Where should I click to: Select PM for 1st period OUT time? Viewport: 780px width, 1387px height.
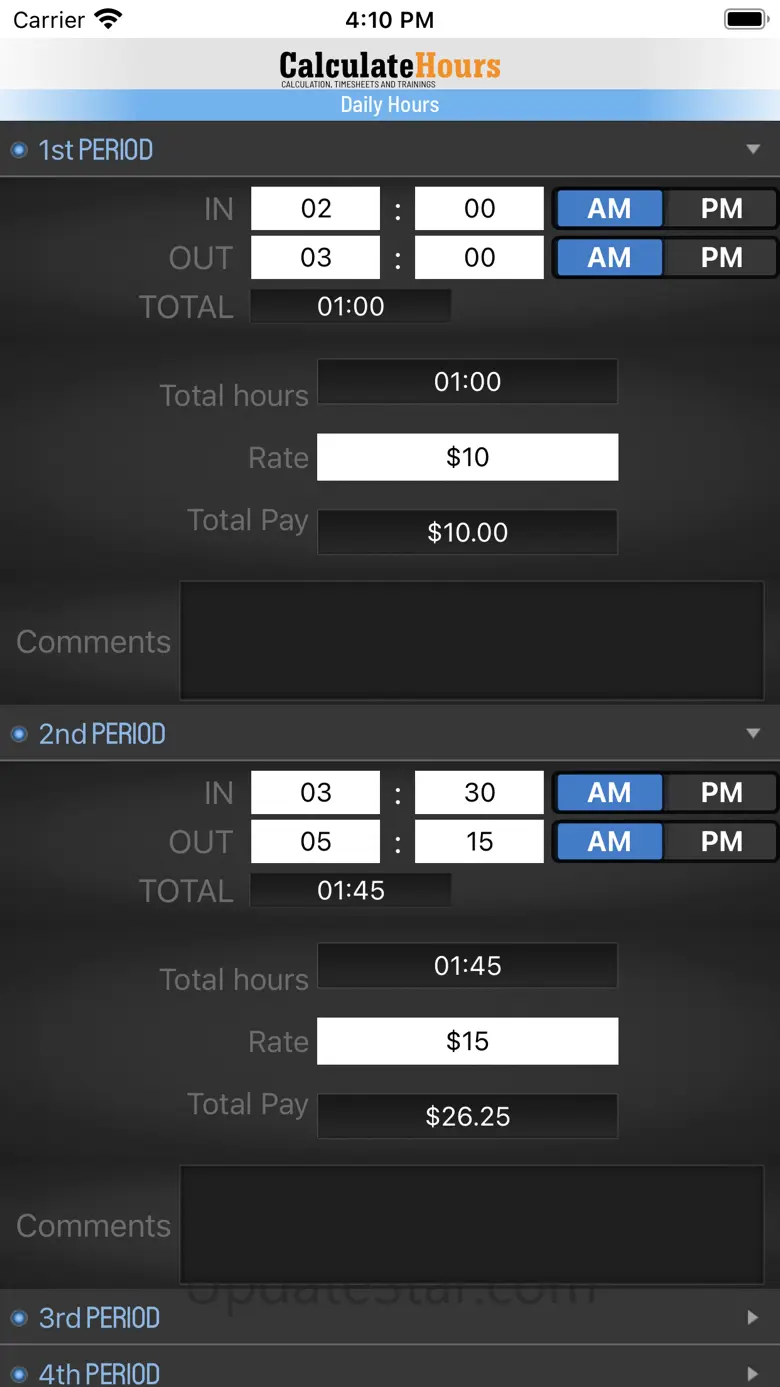(721, 258)
